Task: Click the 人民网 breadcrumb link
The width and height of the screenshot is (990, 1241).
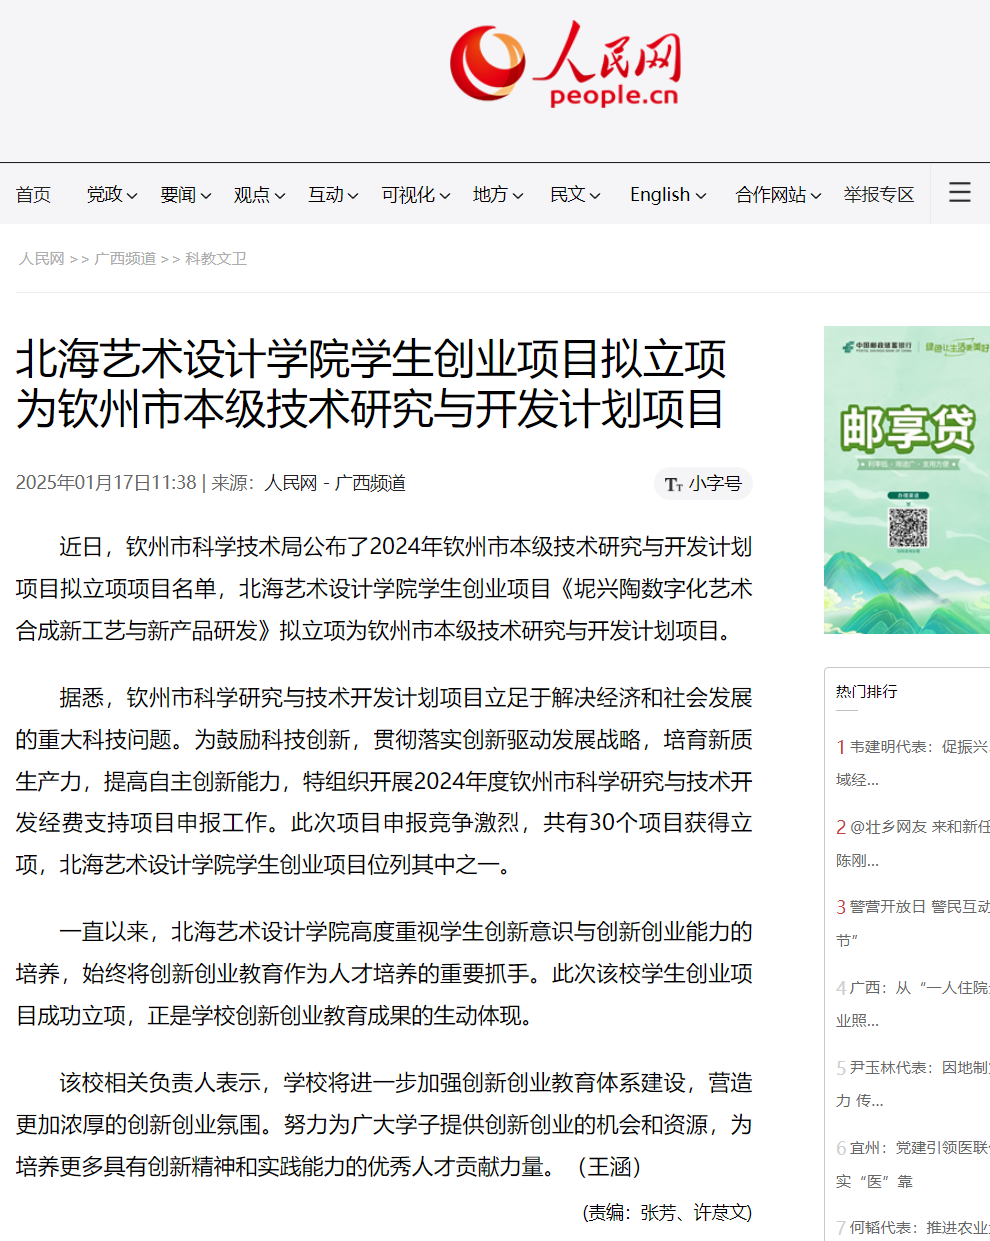Action: 41,259
